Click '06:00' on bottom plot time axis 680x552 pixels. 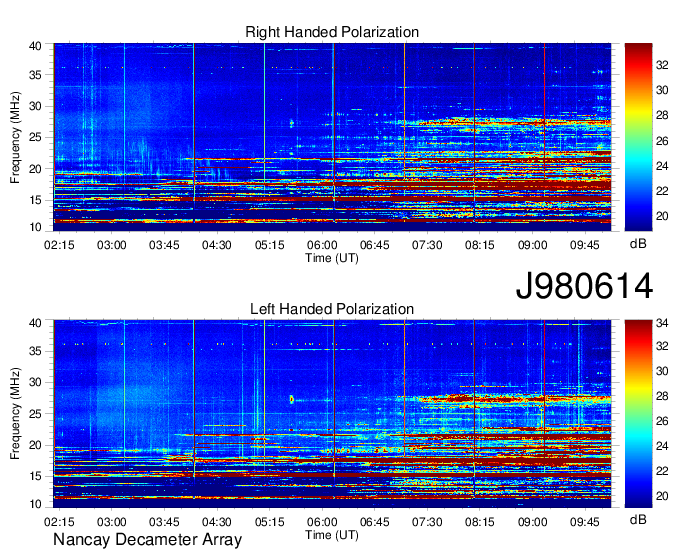click(x=322, y=522)
